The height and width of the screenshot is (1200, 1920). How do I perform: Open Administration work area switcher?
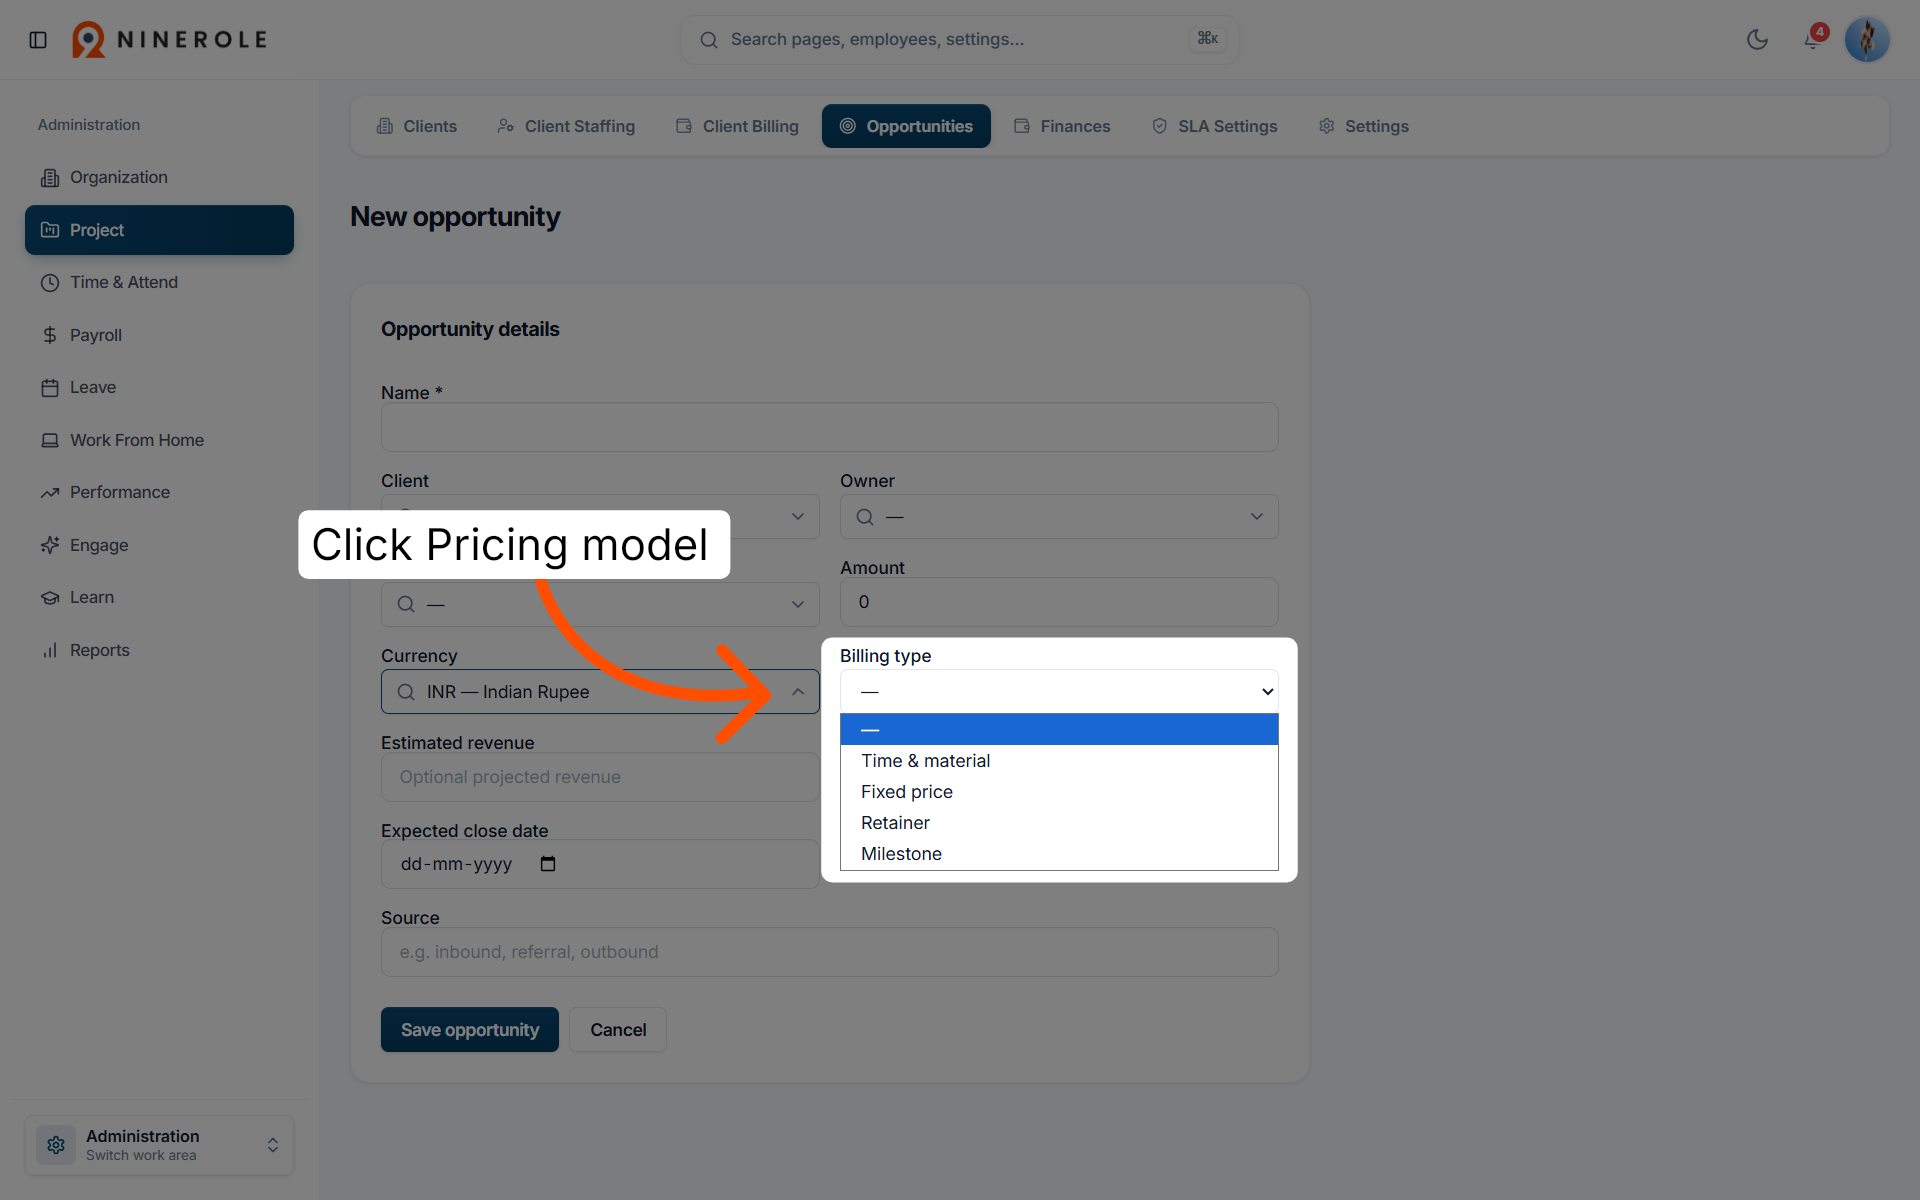tap(159, 1145)
